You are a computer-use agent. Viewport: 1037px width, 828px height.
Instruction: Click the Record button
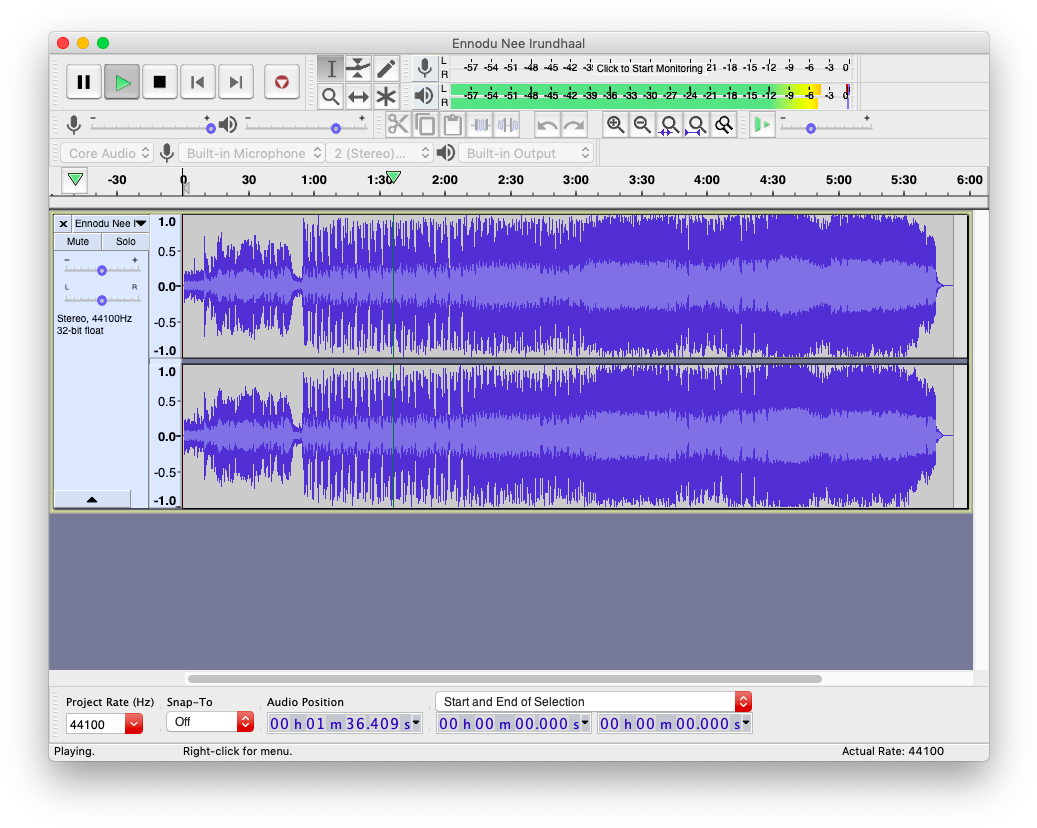[x=282, y=82]
